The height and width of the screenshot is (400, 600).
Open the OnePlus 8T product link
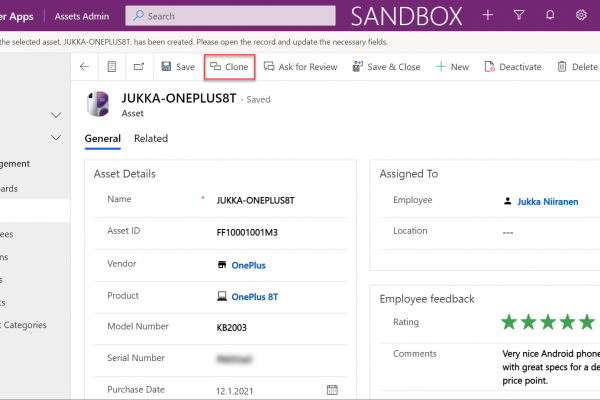coord(255,297)
